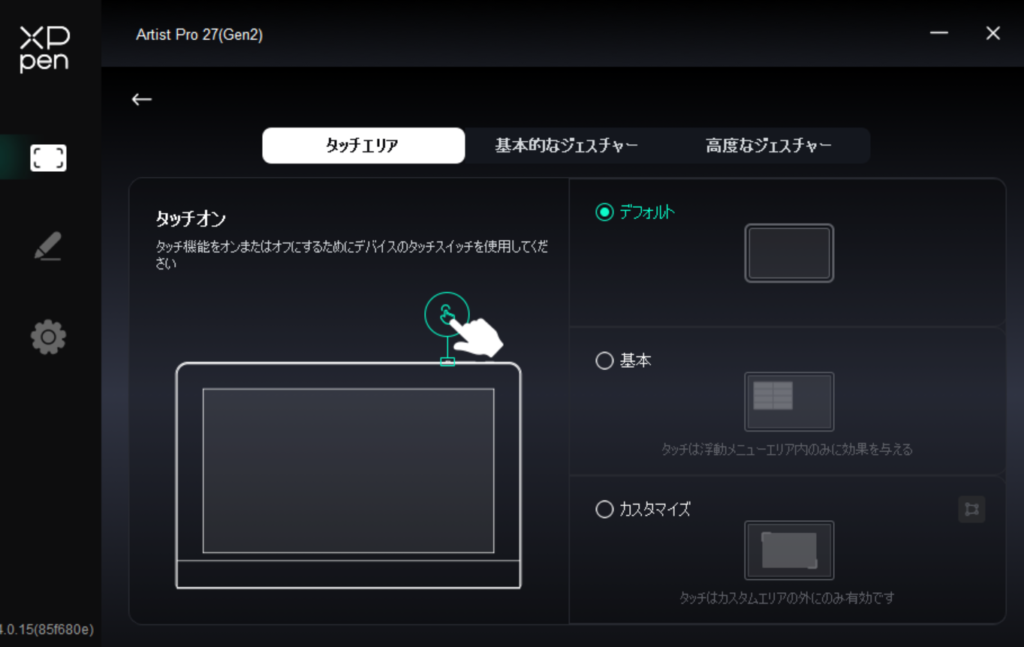Switch to the 基本的なジェスチャー tab
Viewport: 1024px width, 647px height.
click(x=566, y=146)
